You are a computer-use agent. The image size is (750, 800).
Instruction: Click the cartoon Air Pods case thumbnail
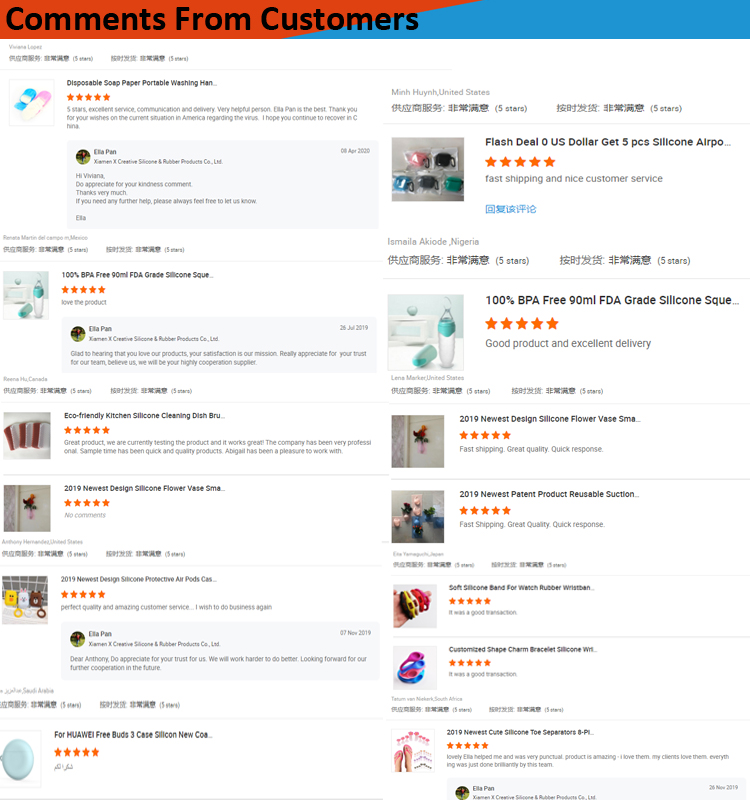point(25,600)
